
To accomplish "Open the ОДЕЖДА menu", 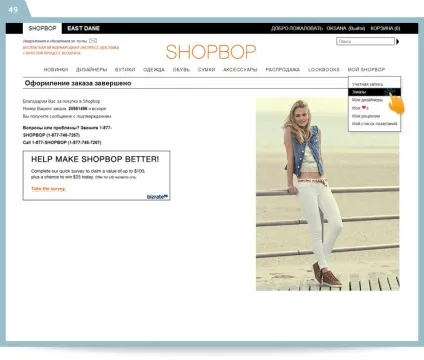I will 154,70.
